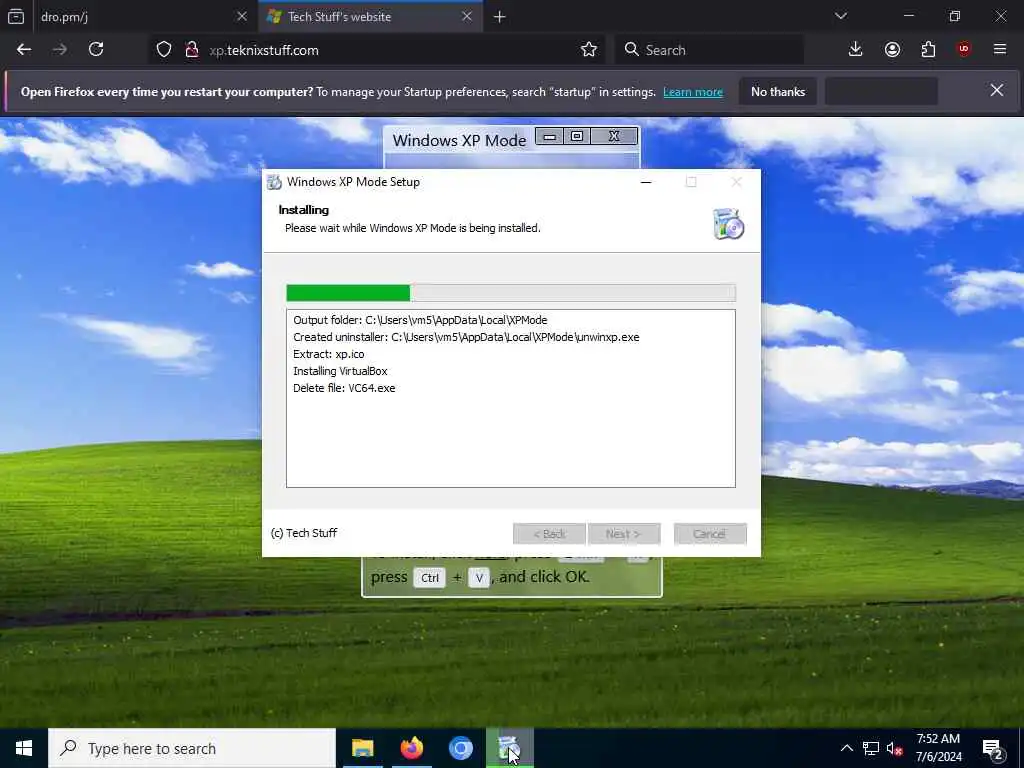Open File Explorer from the taskbar
This screenshot has height=768, width=1024.
pyautogui.click(x=362, y=748)
